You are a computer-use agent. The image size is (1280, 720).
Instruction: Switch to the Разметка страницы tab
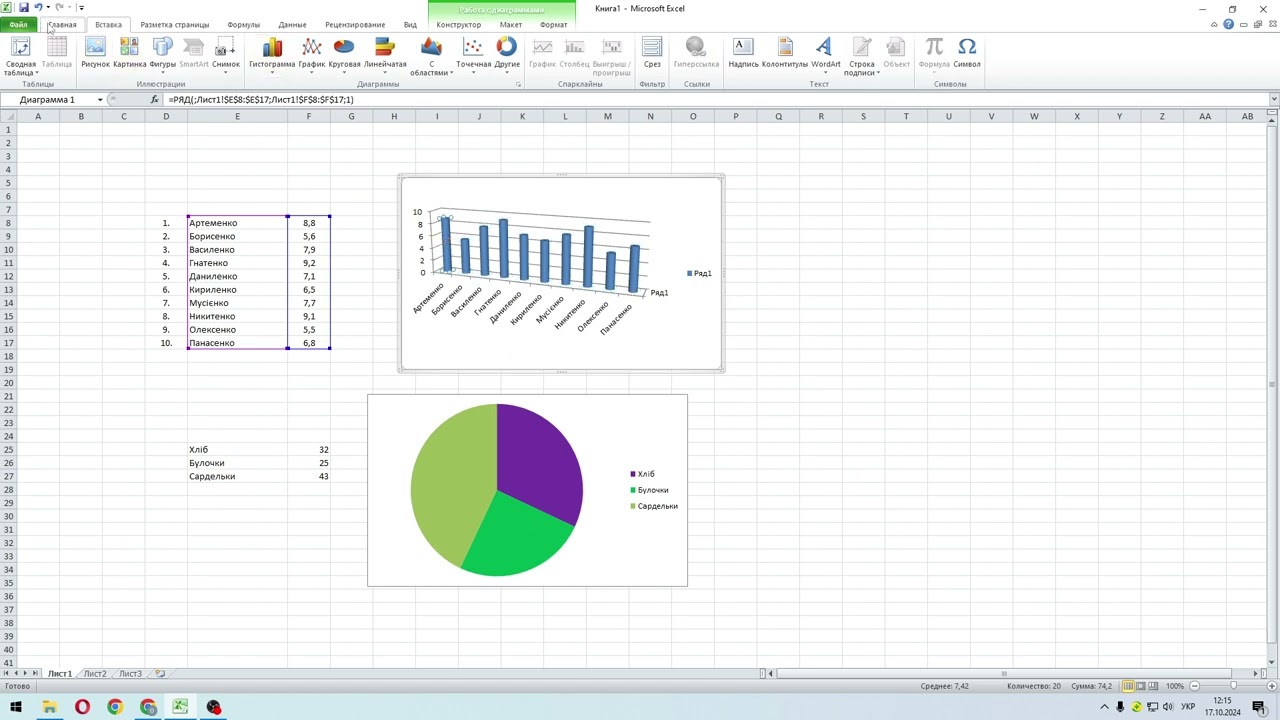[x=175, y=24]
